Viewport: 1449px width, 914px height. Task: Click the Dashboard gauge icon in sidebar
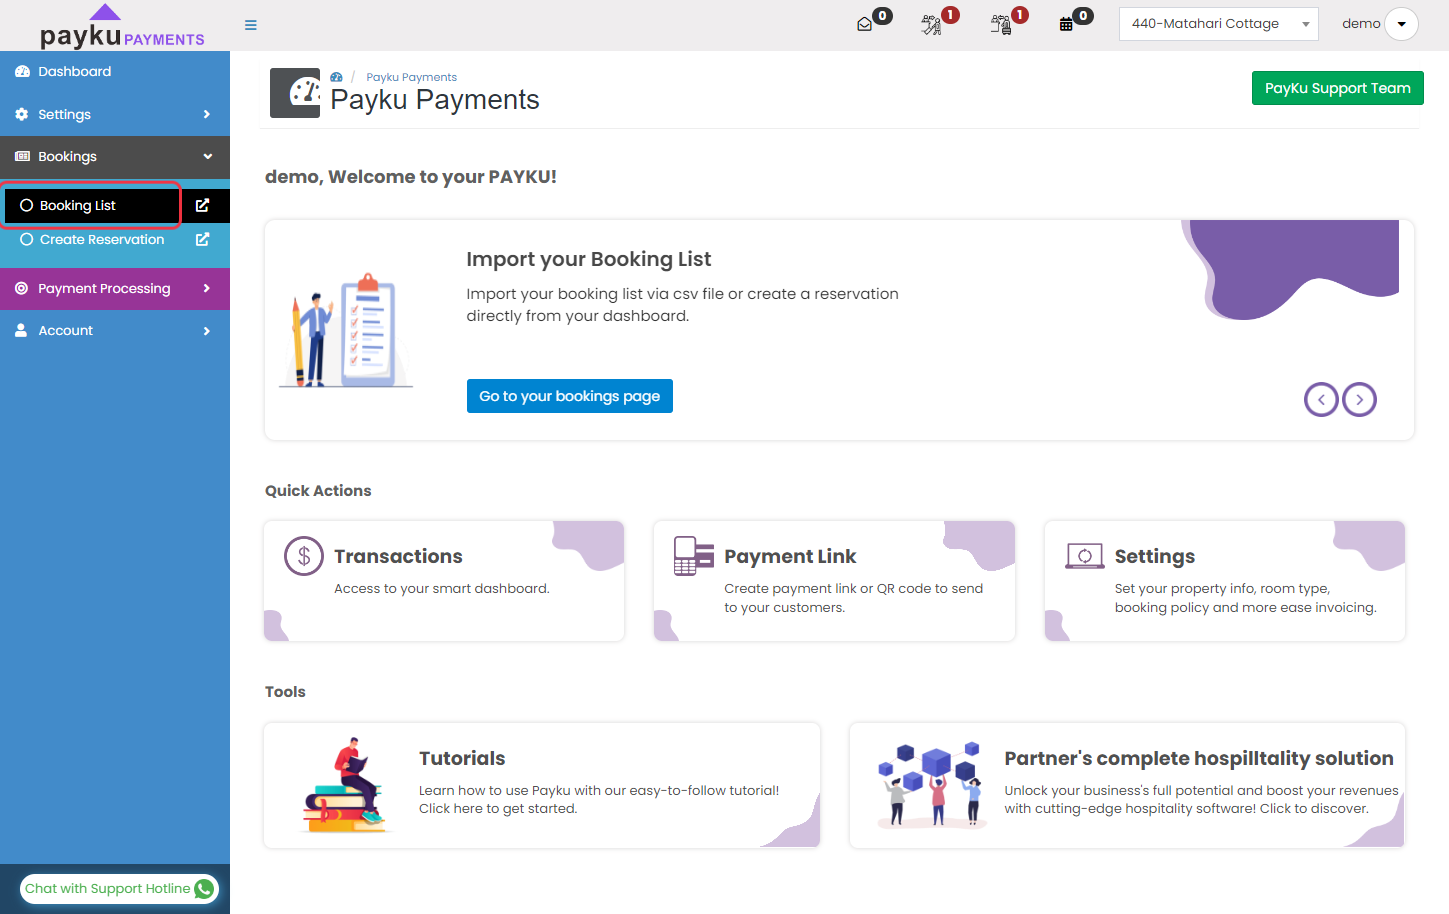22,72
